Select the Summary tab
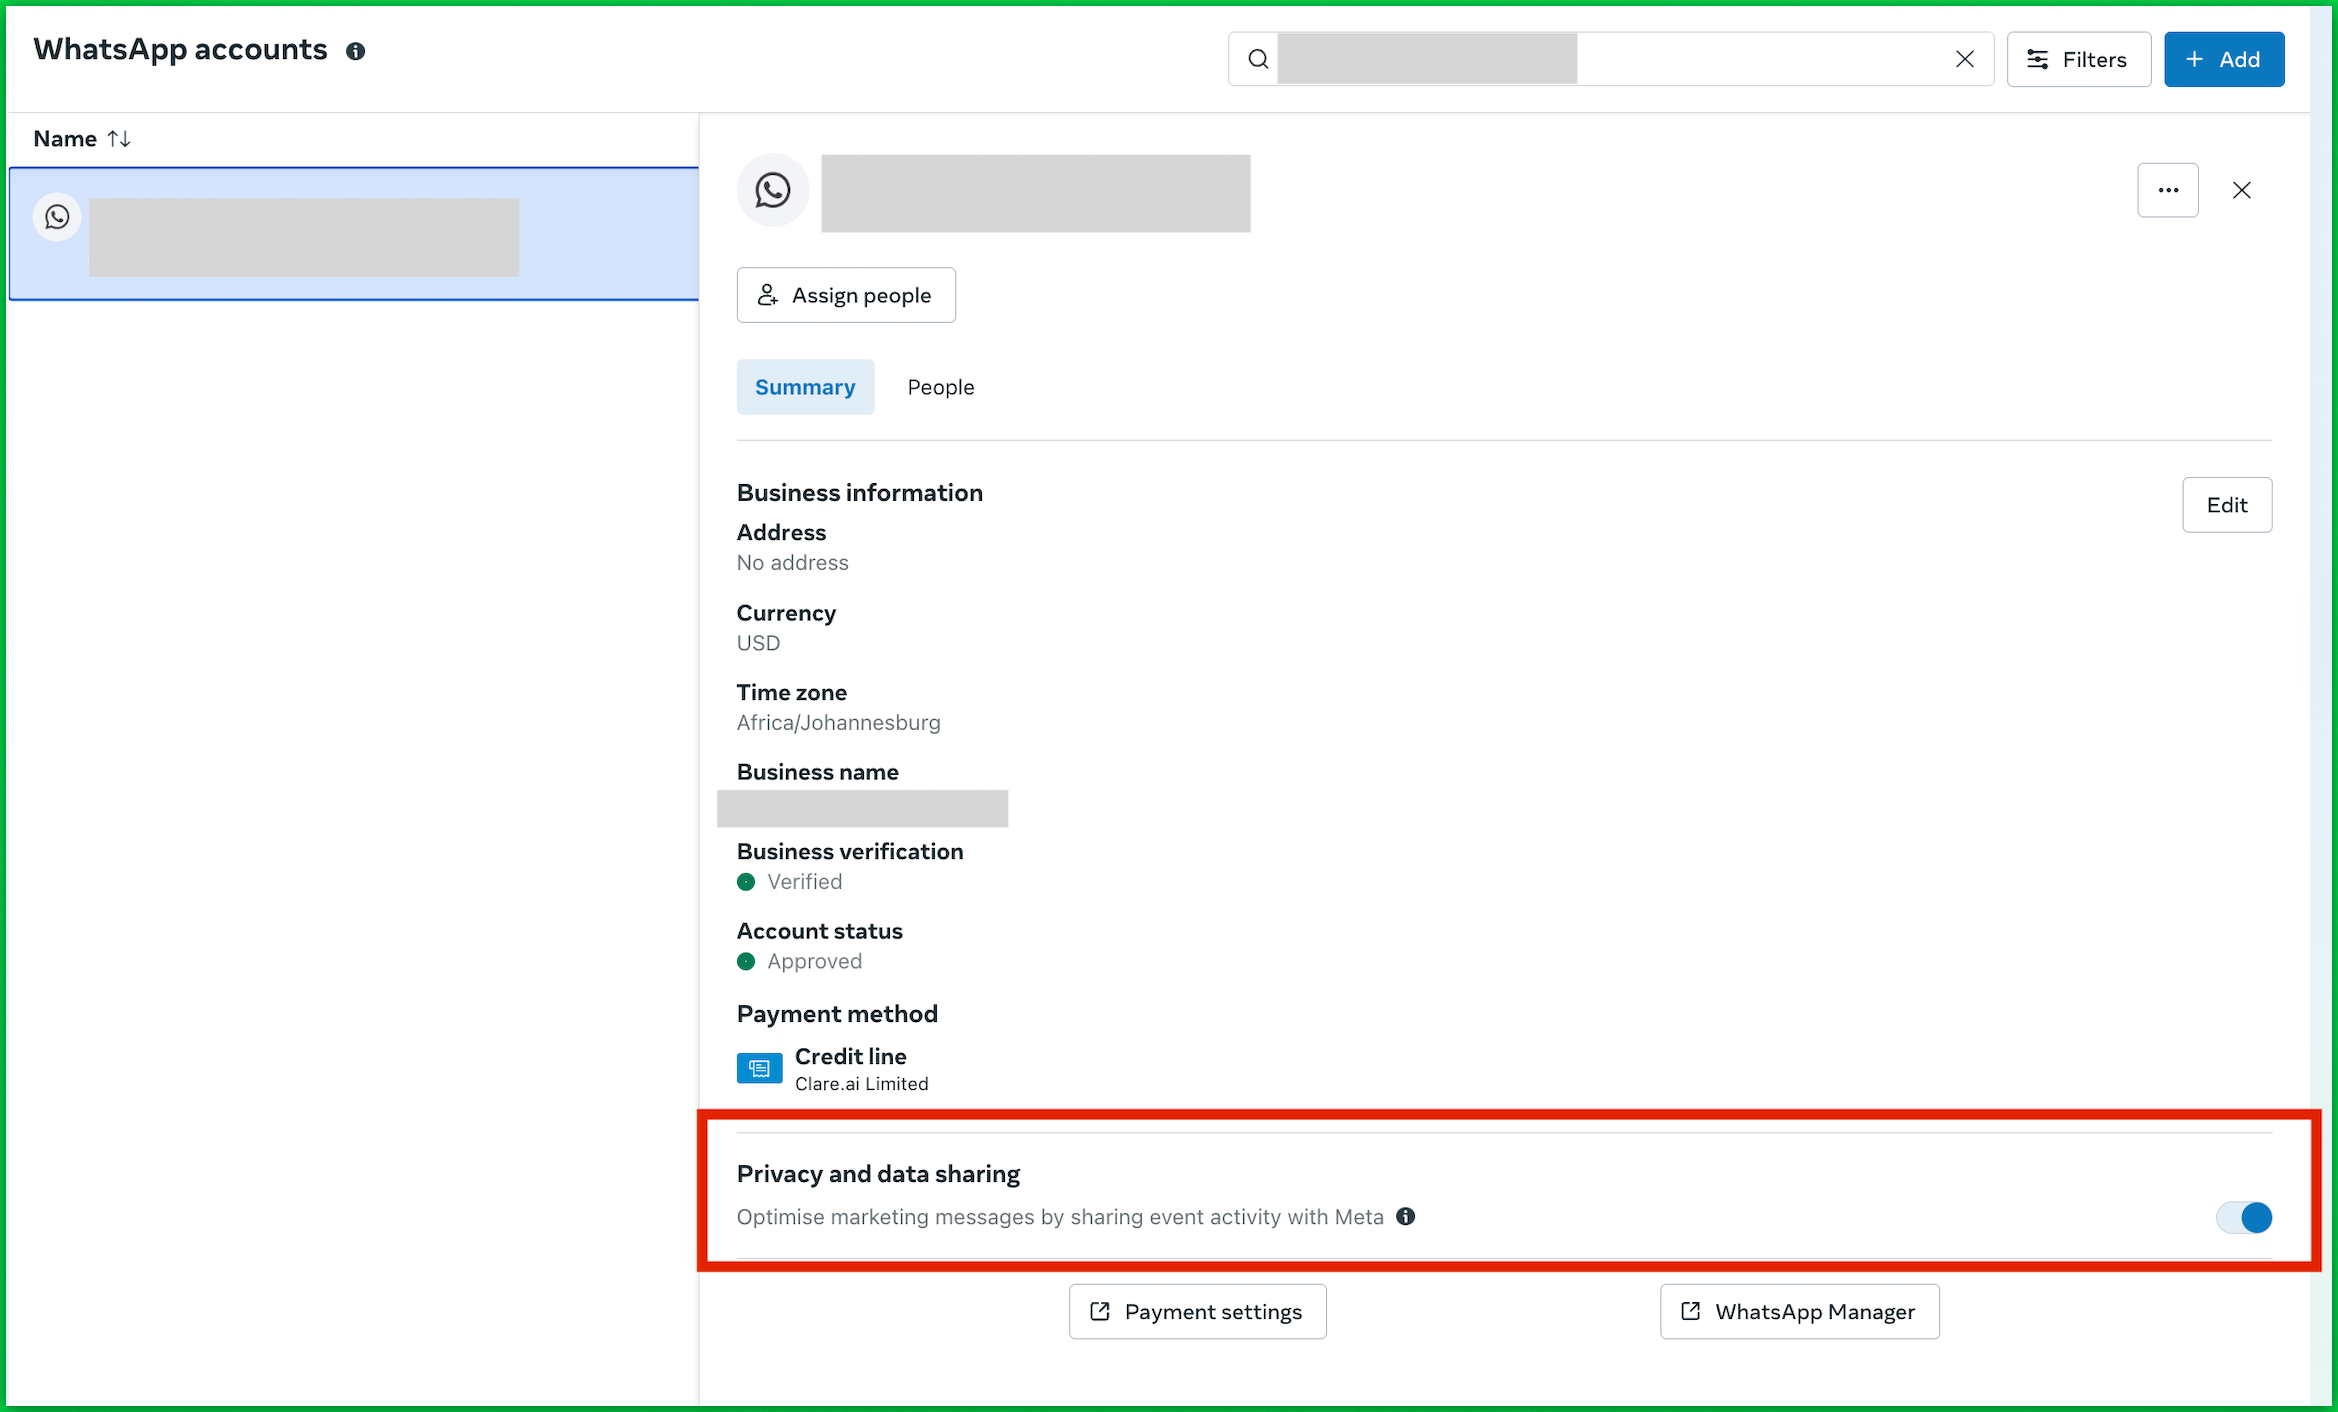Screen dimensions: 2338x1412 click(805, 387)
